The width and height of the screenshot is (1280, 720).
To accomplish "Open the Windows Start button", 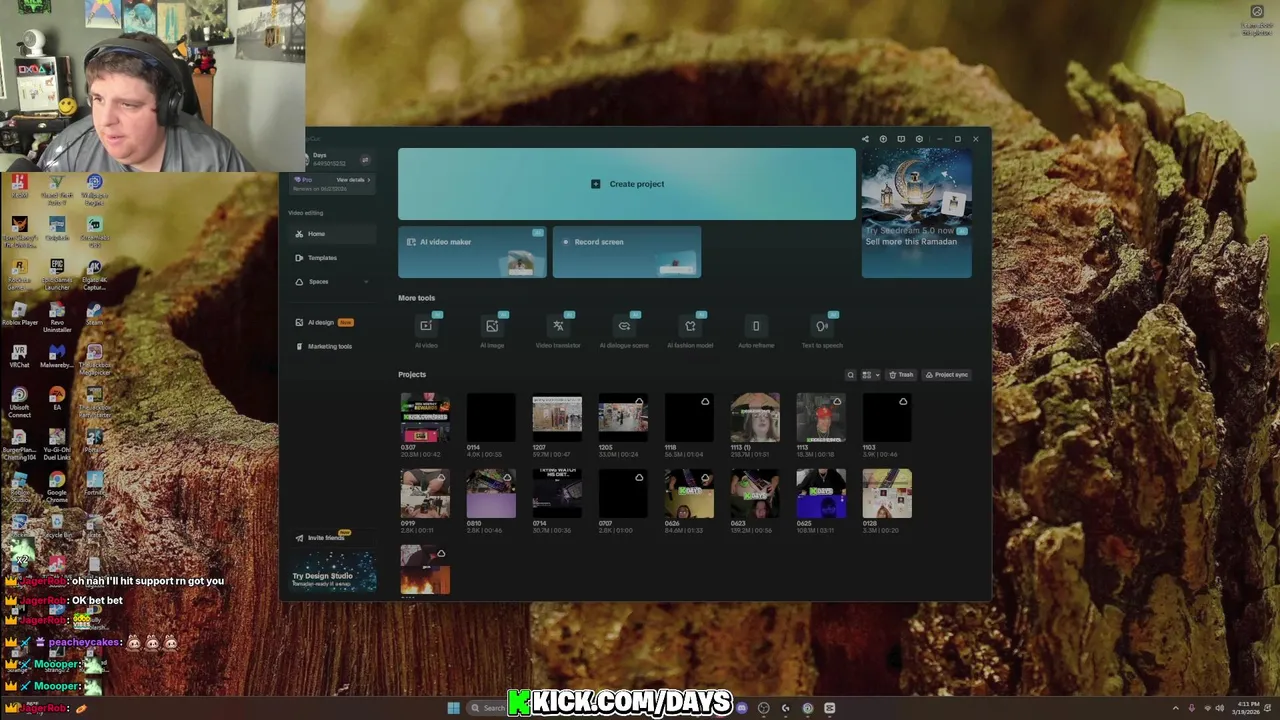I will coord(454,708).
